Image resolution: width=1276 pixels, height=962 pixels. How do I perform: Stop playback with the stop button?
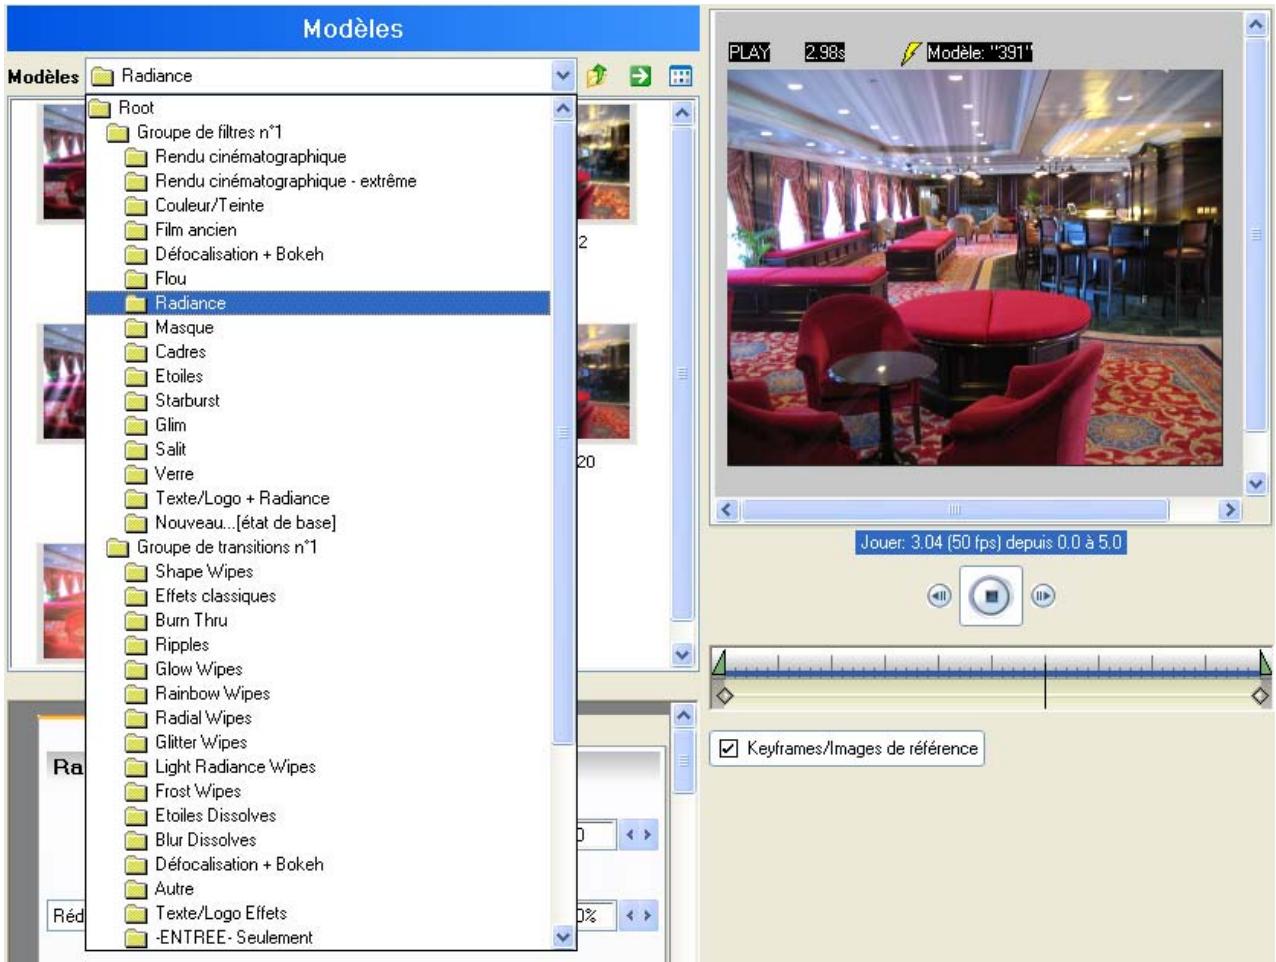(991, 596)
